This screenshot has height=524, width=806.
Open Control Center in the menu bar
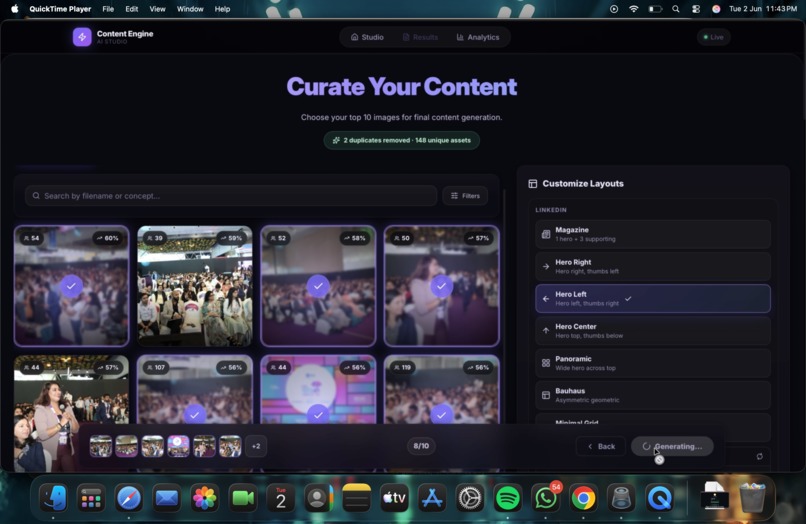coord(695,9)
